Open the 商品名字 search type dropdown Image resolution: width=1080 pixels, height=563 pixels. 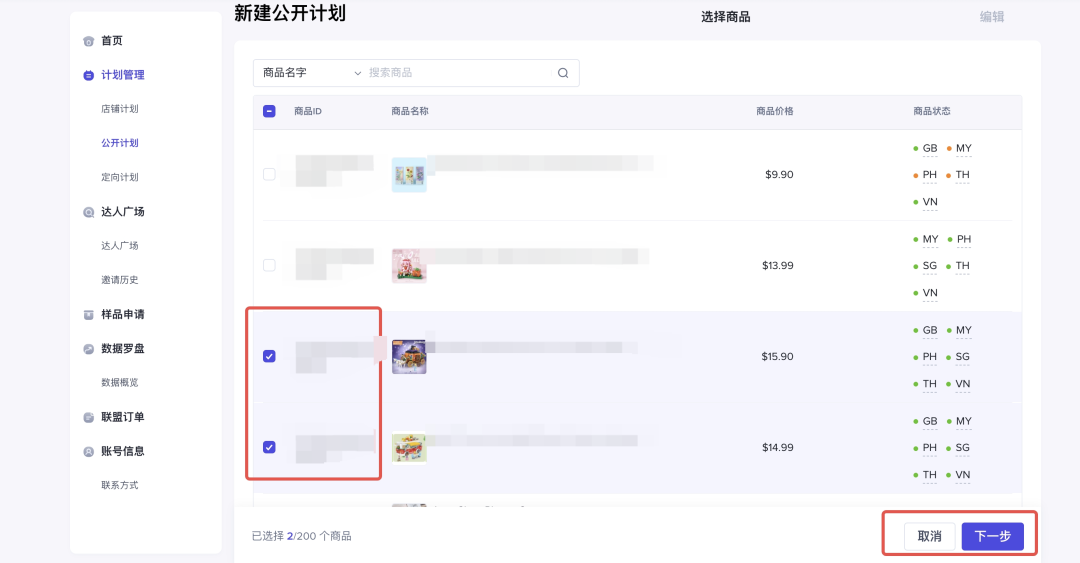311,73
